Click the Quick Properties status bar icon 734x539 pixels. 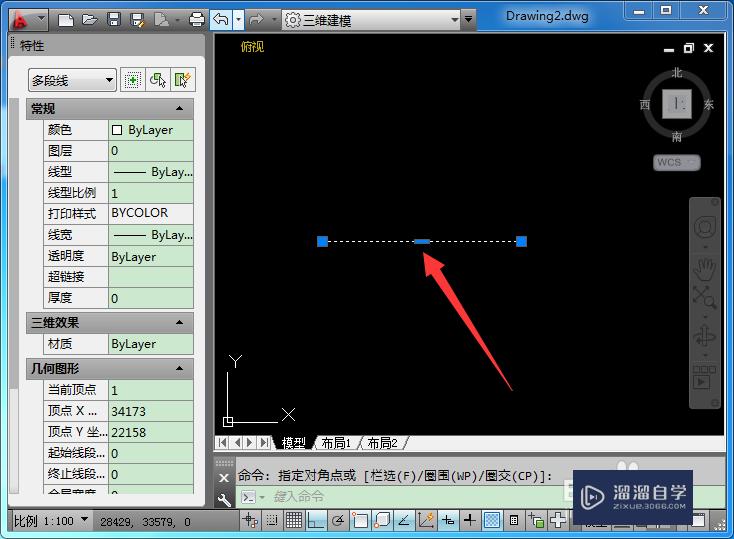click(x=514, y=520)
